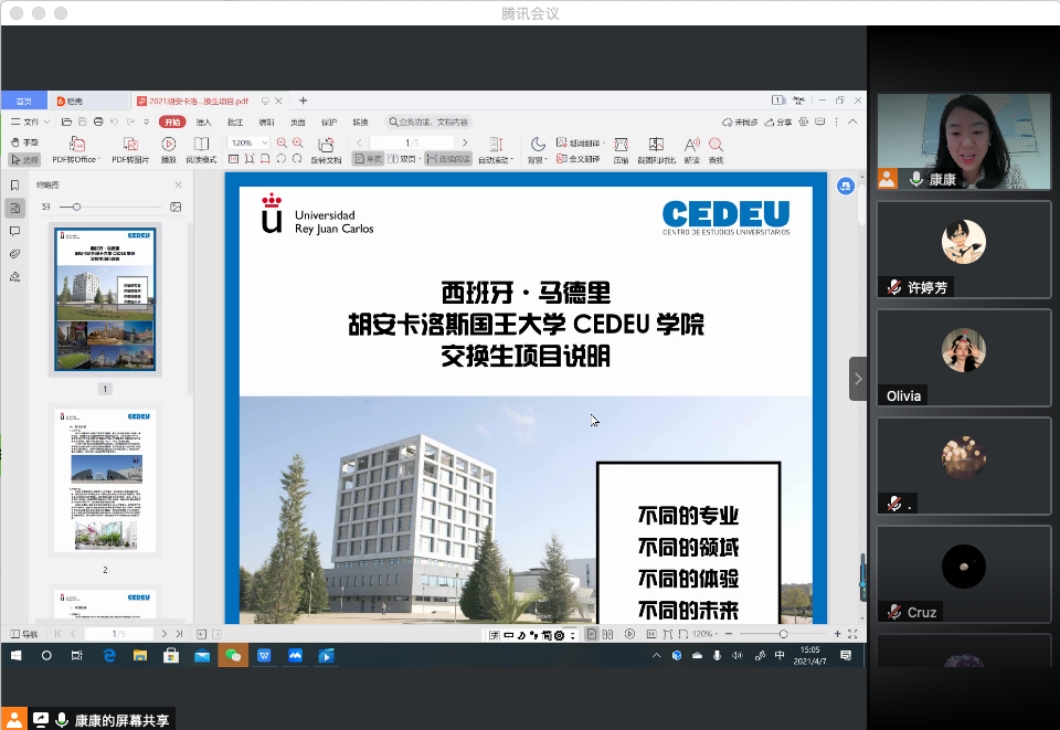Toggle 连续阅读 continuous reading mode
Image resolution: width=1060 pixels, height=730 pixels.
pyautogui.click(x=447, y=159)
